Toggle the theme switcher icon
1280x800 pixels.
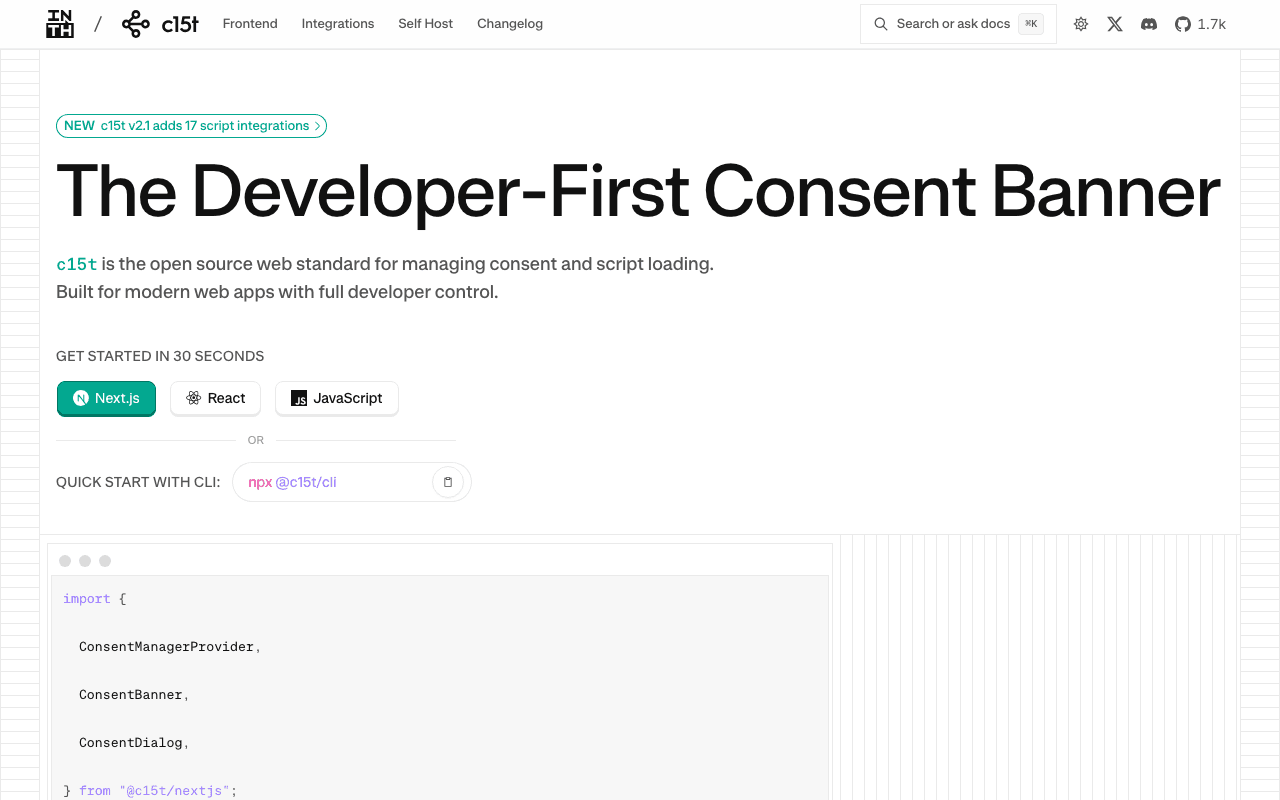coord(1081,24)
